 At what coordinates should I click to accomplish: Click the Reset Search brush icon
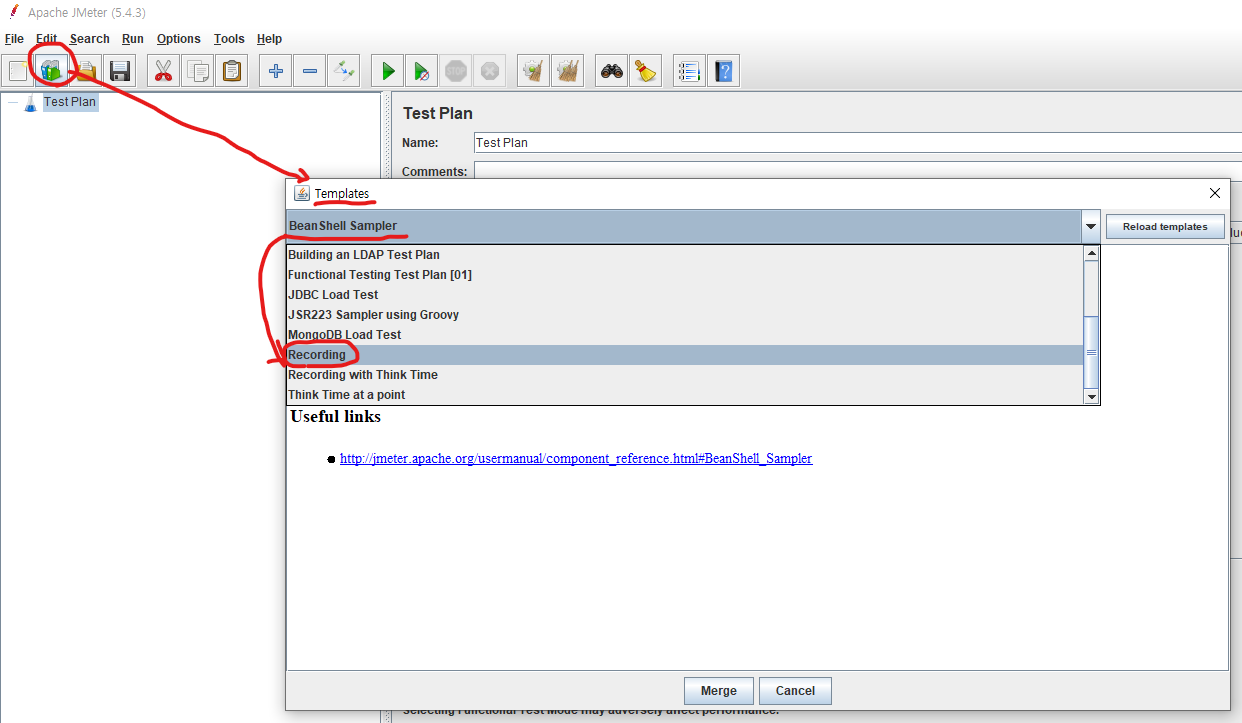[x=646, y=71]
